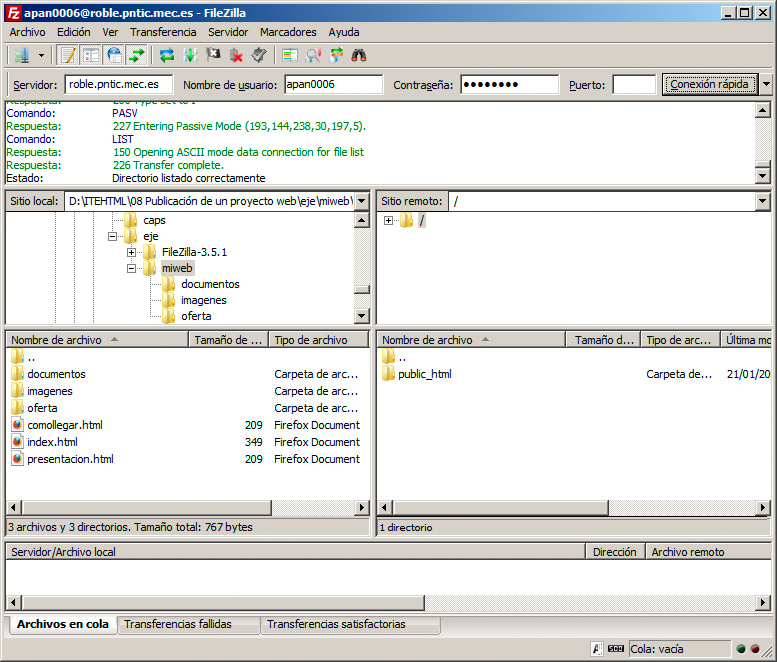The height and width of the screenshot is (662, 777).
Task: Sort local list by Tamaño de column
Action: point(228,340)
